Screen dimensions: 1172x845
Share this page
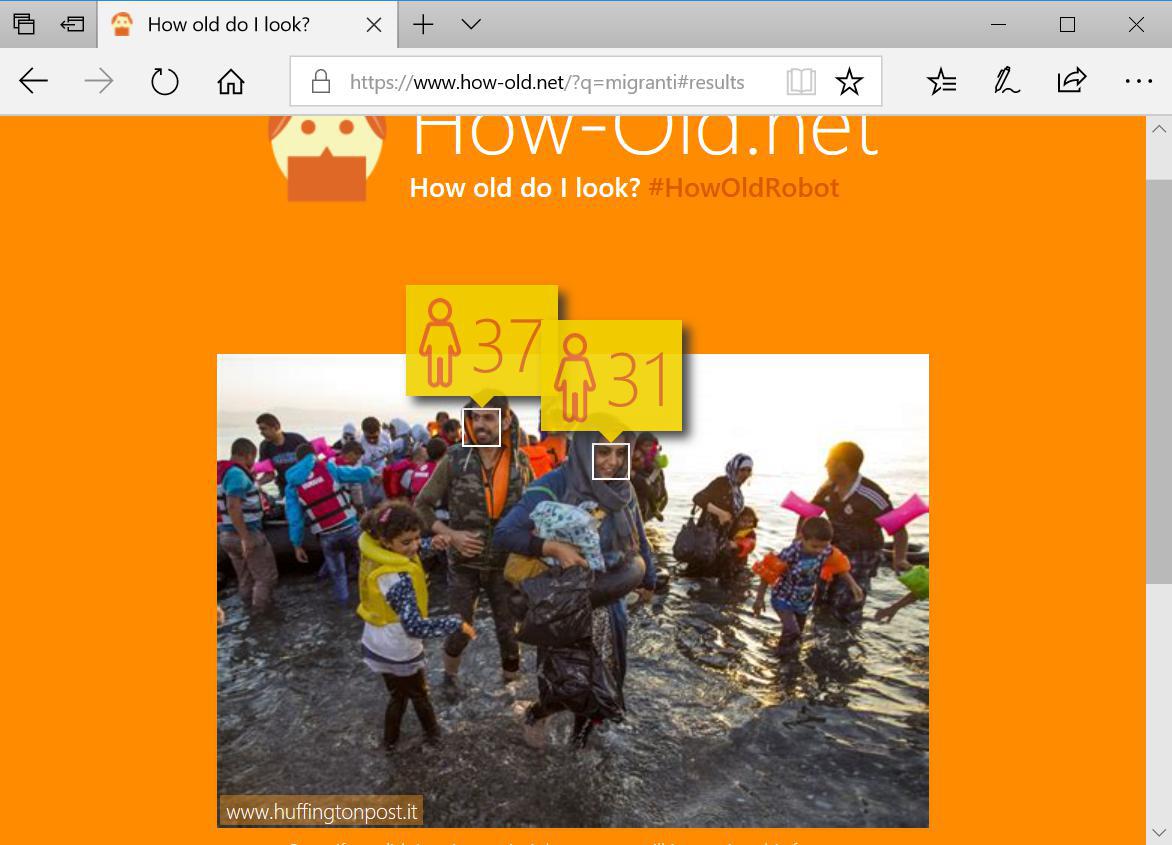tap(1071, 81)
